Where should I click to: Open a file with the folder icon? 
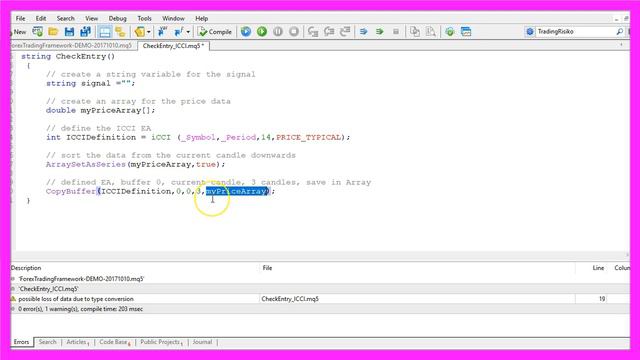[53, 31]
